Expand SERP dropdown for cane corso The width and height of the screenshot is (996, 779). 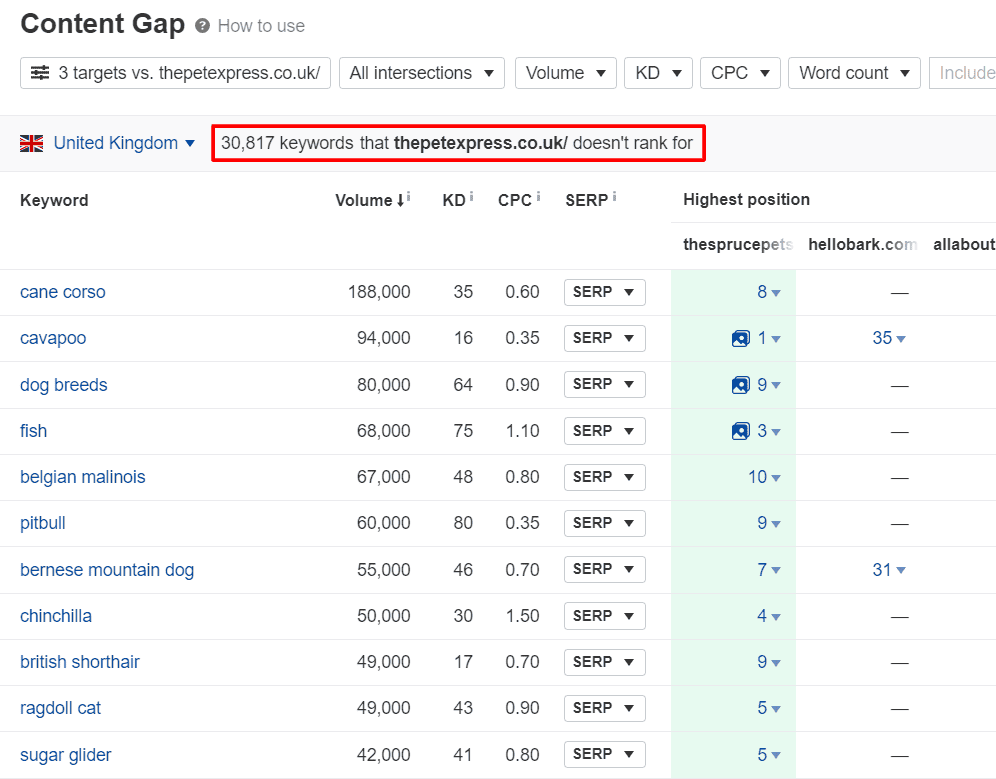(605, 292)
